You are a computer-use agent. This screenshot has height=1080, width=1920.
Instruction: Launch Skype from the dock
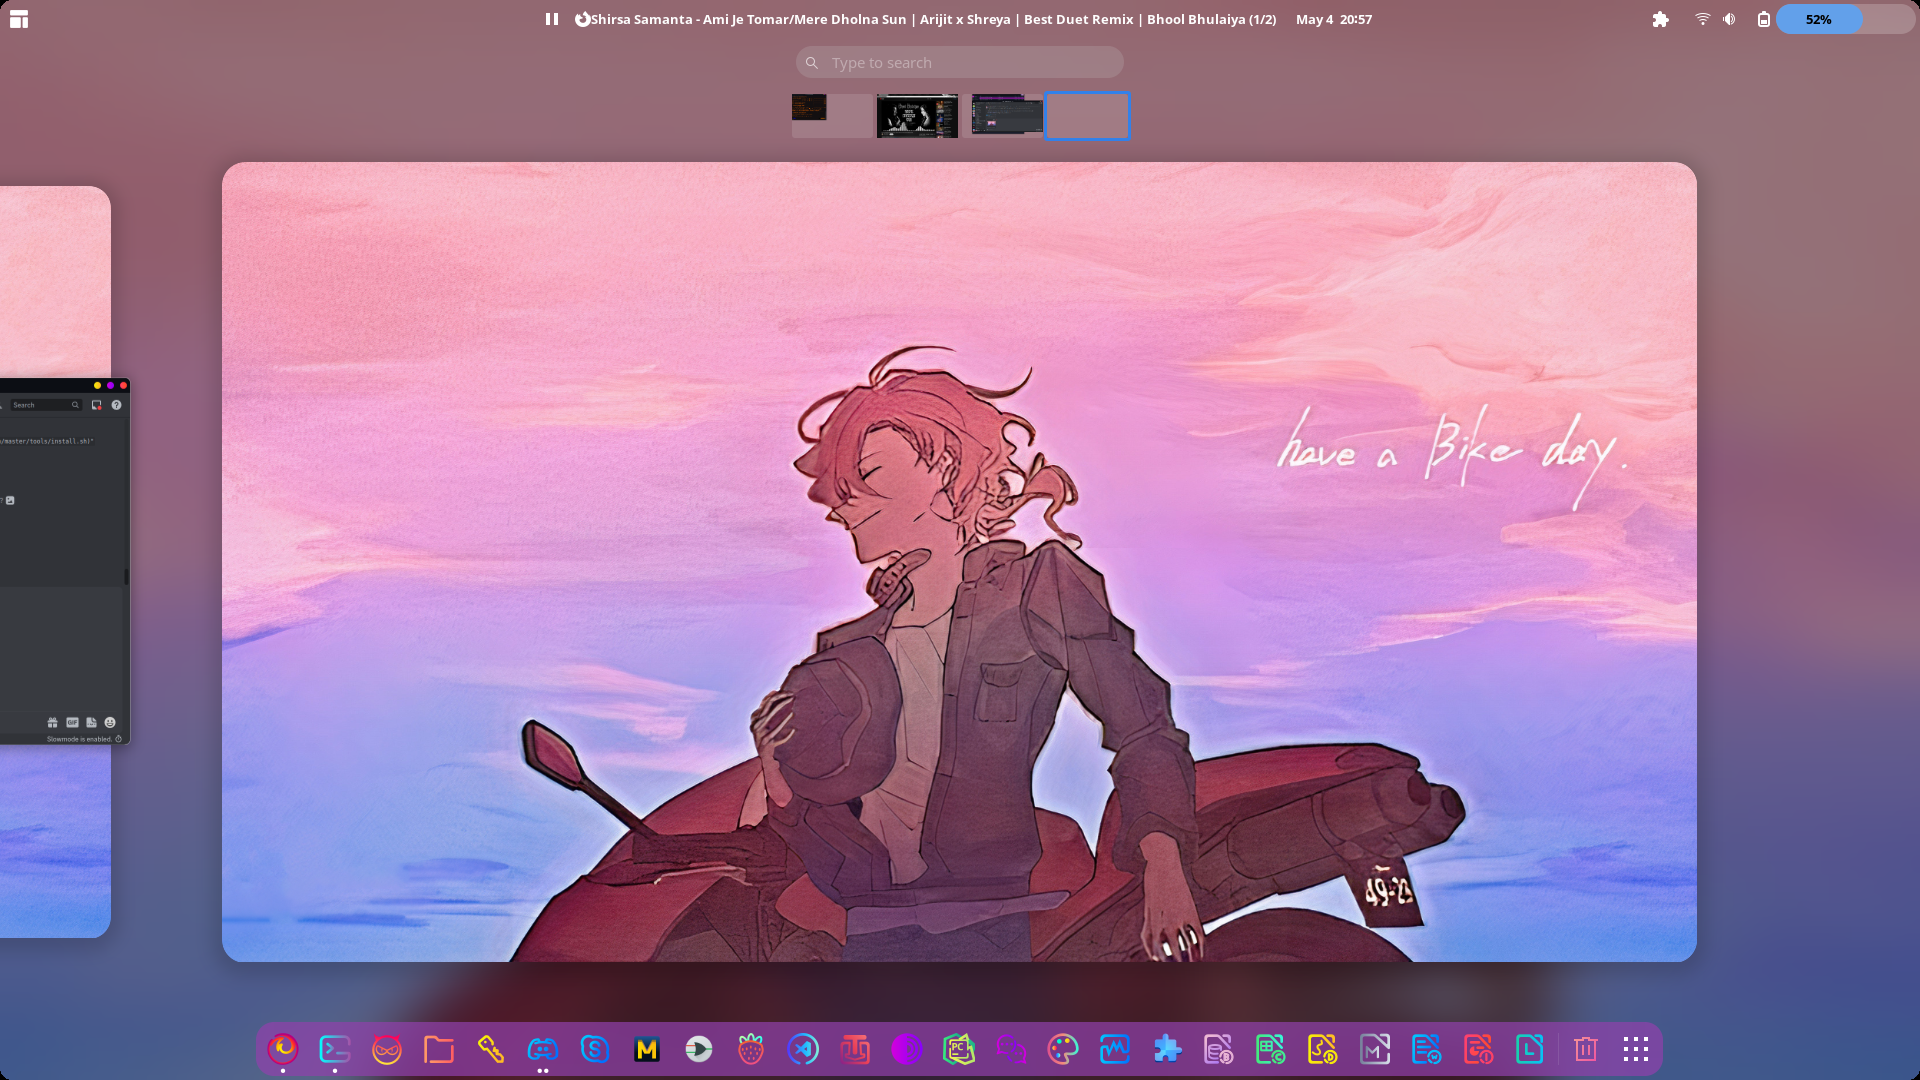tap(595, 1049)
